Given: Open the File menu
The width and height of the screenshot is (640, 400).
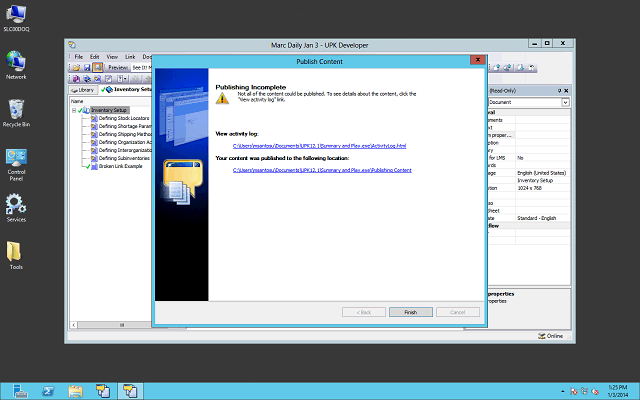Looking at the screenshot, I should click(78, 57).
